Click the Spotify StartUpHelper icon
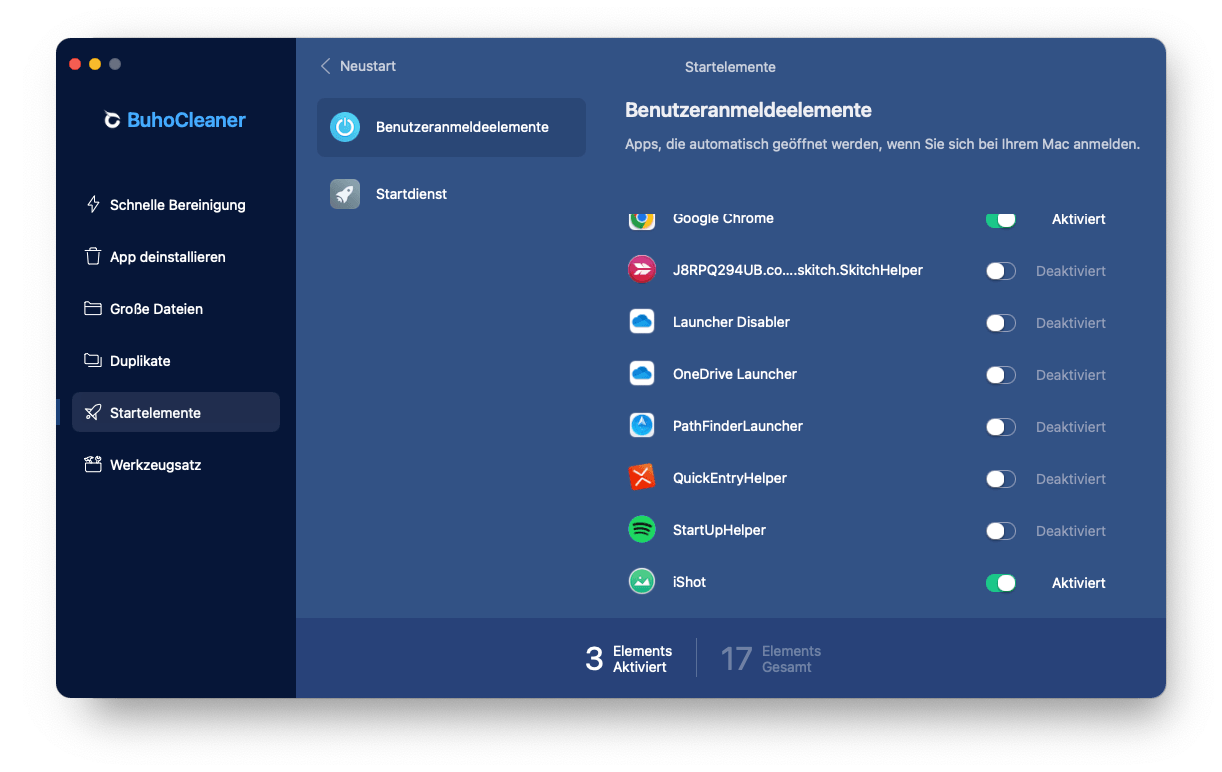The width and height of the screenshot is (1222, 772). pos(641,530)
